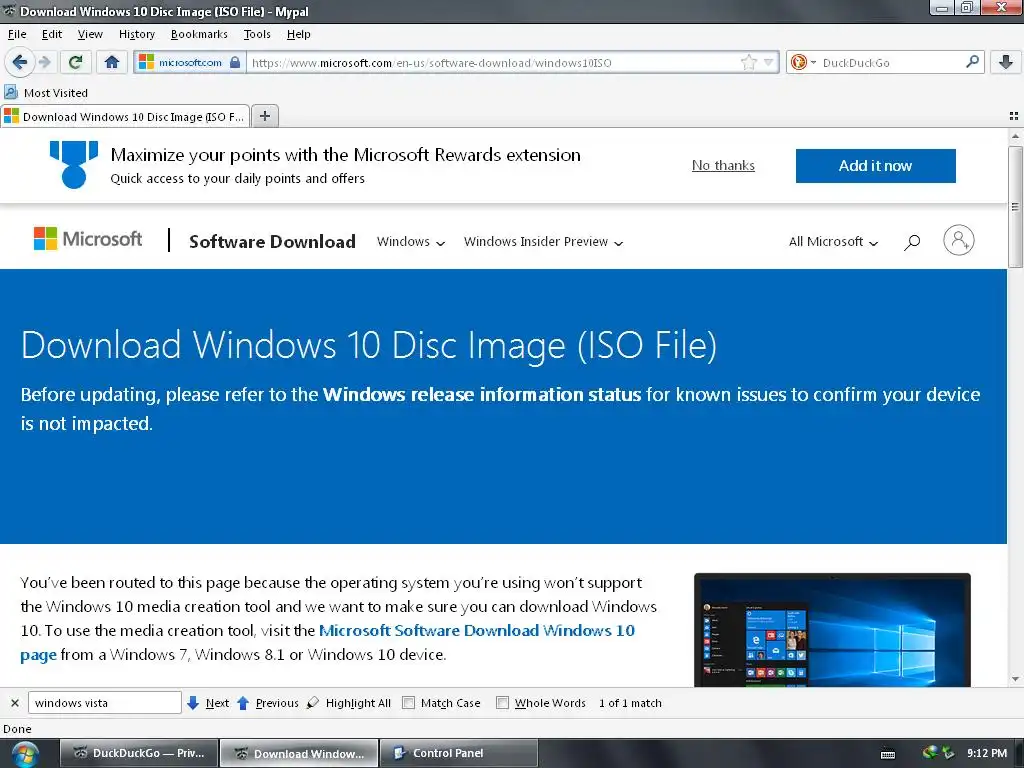Switch to the Control Panel taskbar item

(x=458, y=753)
